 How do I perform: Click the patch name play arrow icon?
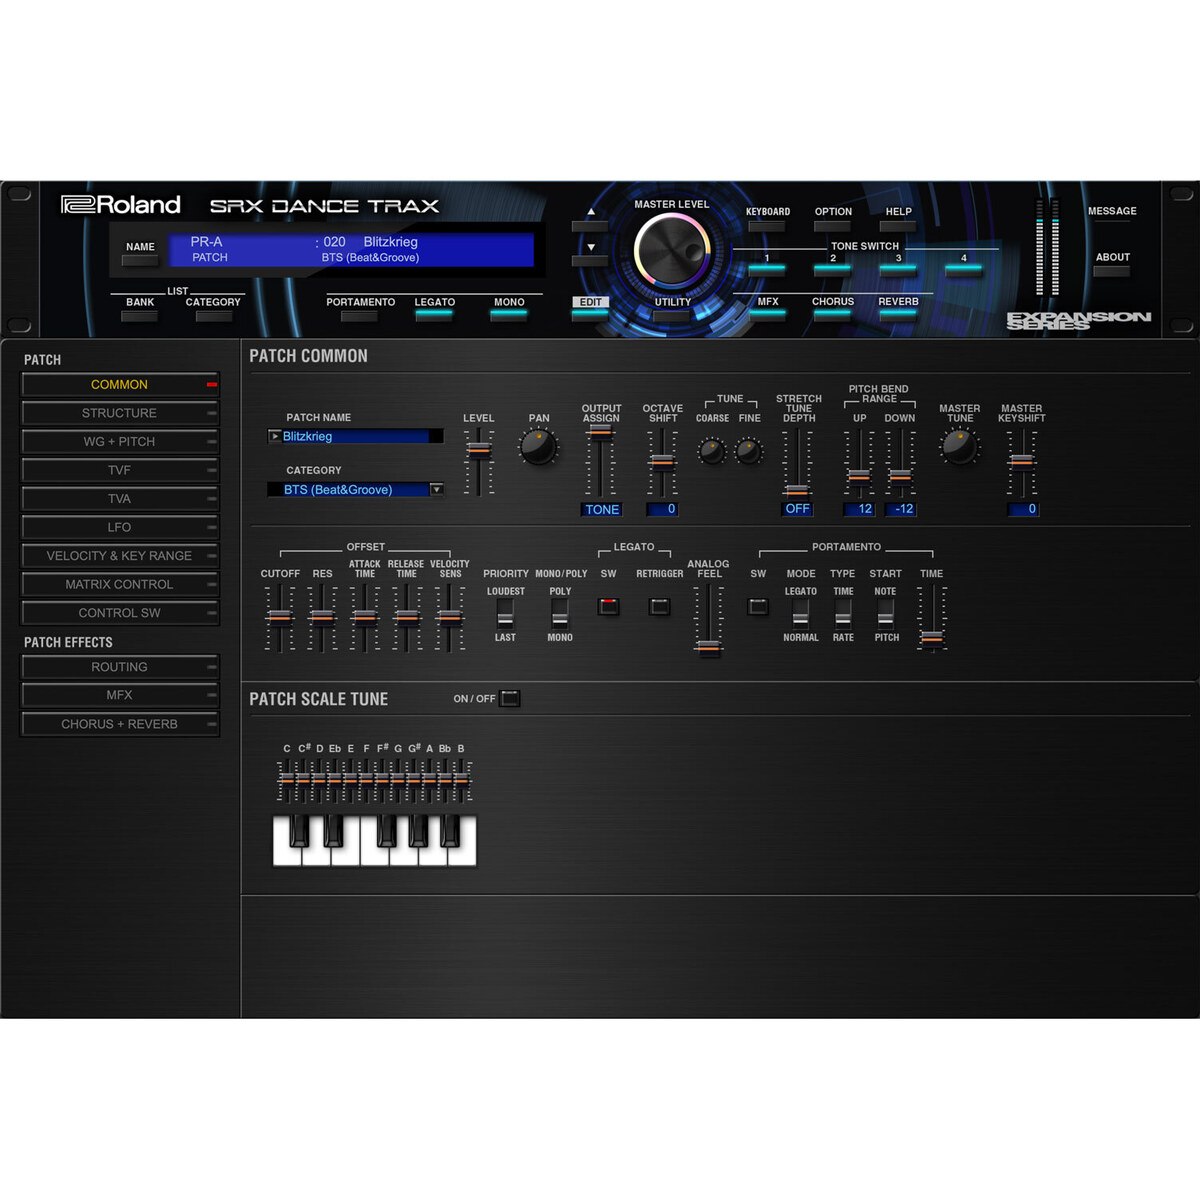(x=275, y=436)
